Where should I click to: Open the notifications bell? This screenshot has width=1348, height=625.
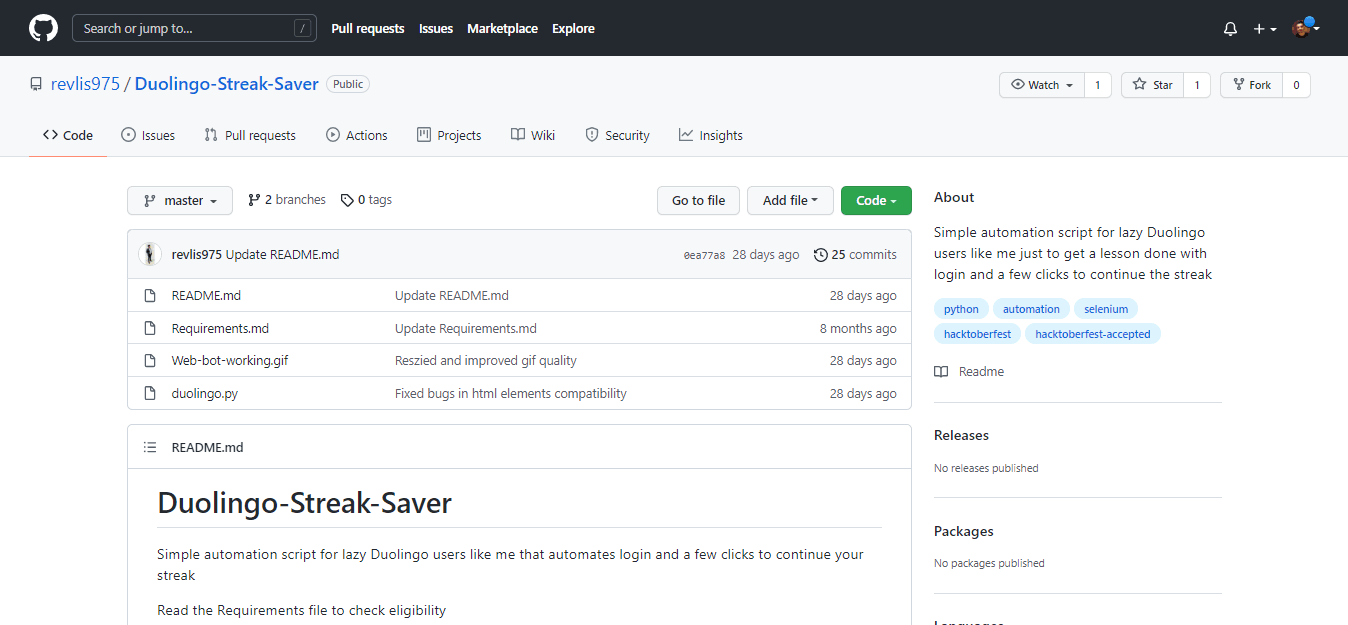point(1230,29)
